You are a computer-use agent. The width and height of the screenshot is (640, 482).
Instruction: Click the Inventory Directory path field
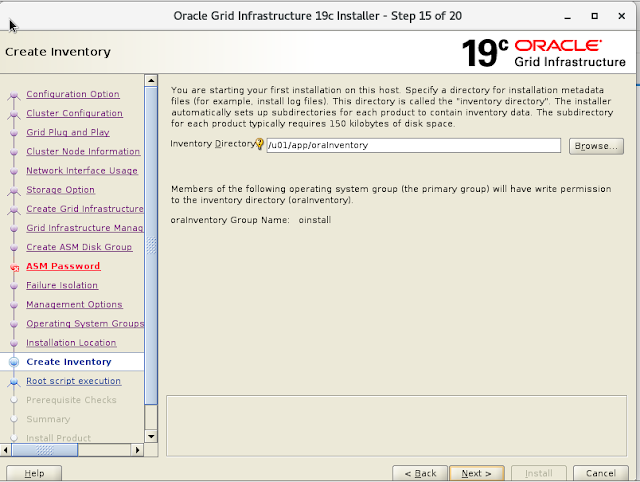tap(413, 145)
